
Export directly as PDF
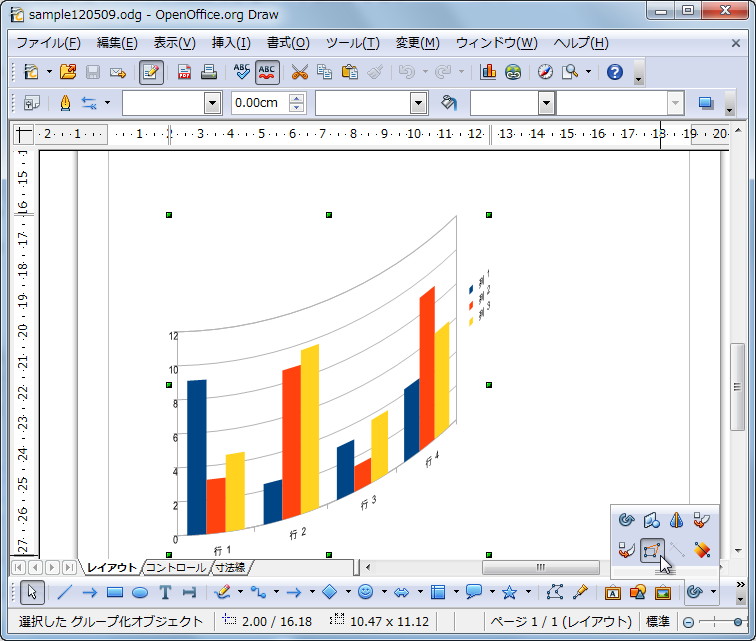coord(184,72)
